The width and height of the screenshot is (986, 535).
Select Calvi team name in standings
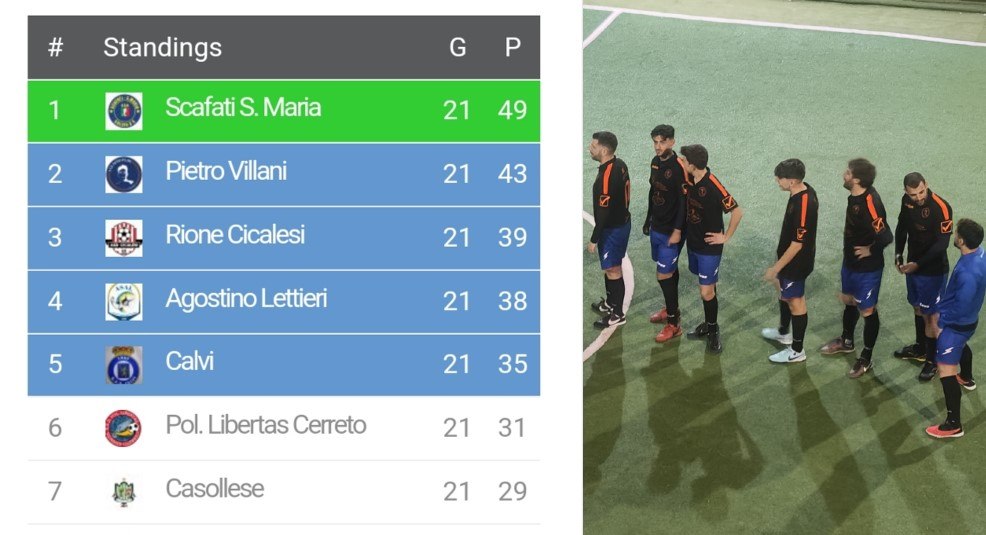[189, 361]
